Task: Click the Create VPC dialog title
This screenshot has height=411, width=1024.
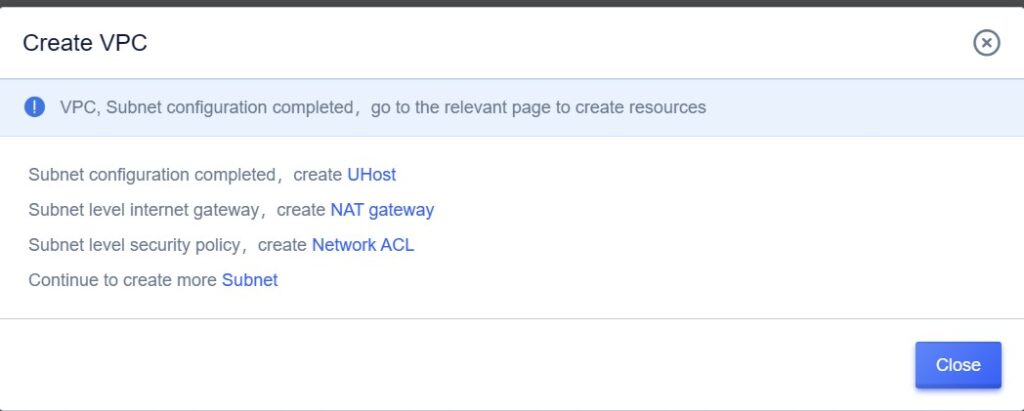Action: [x=85, y=42]
